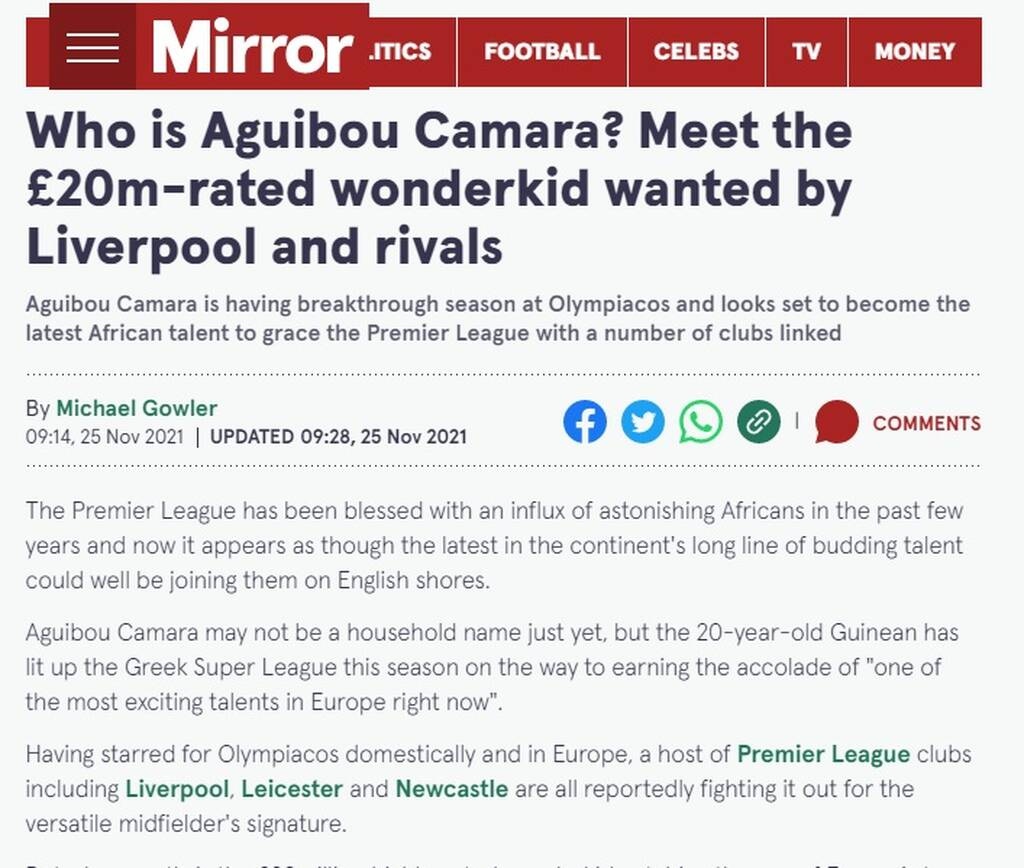
Task: Click the Mirror logo
Action: pos(252,47)
